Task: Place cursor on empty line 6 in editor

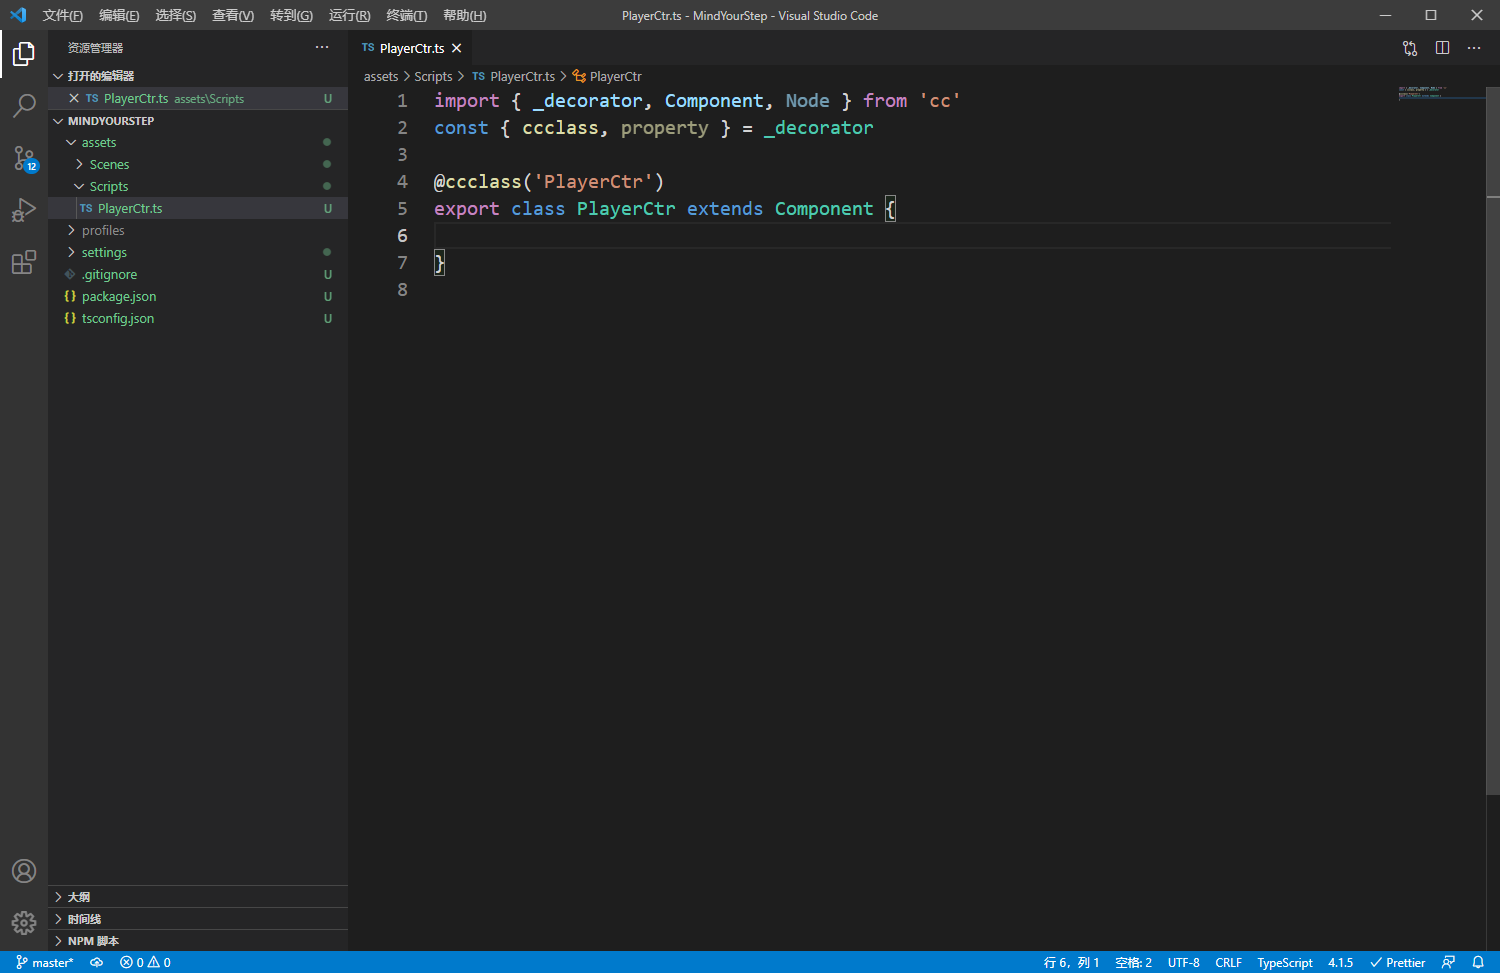Action: (x=912, y=235)
